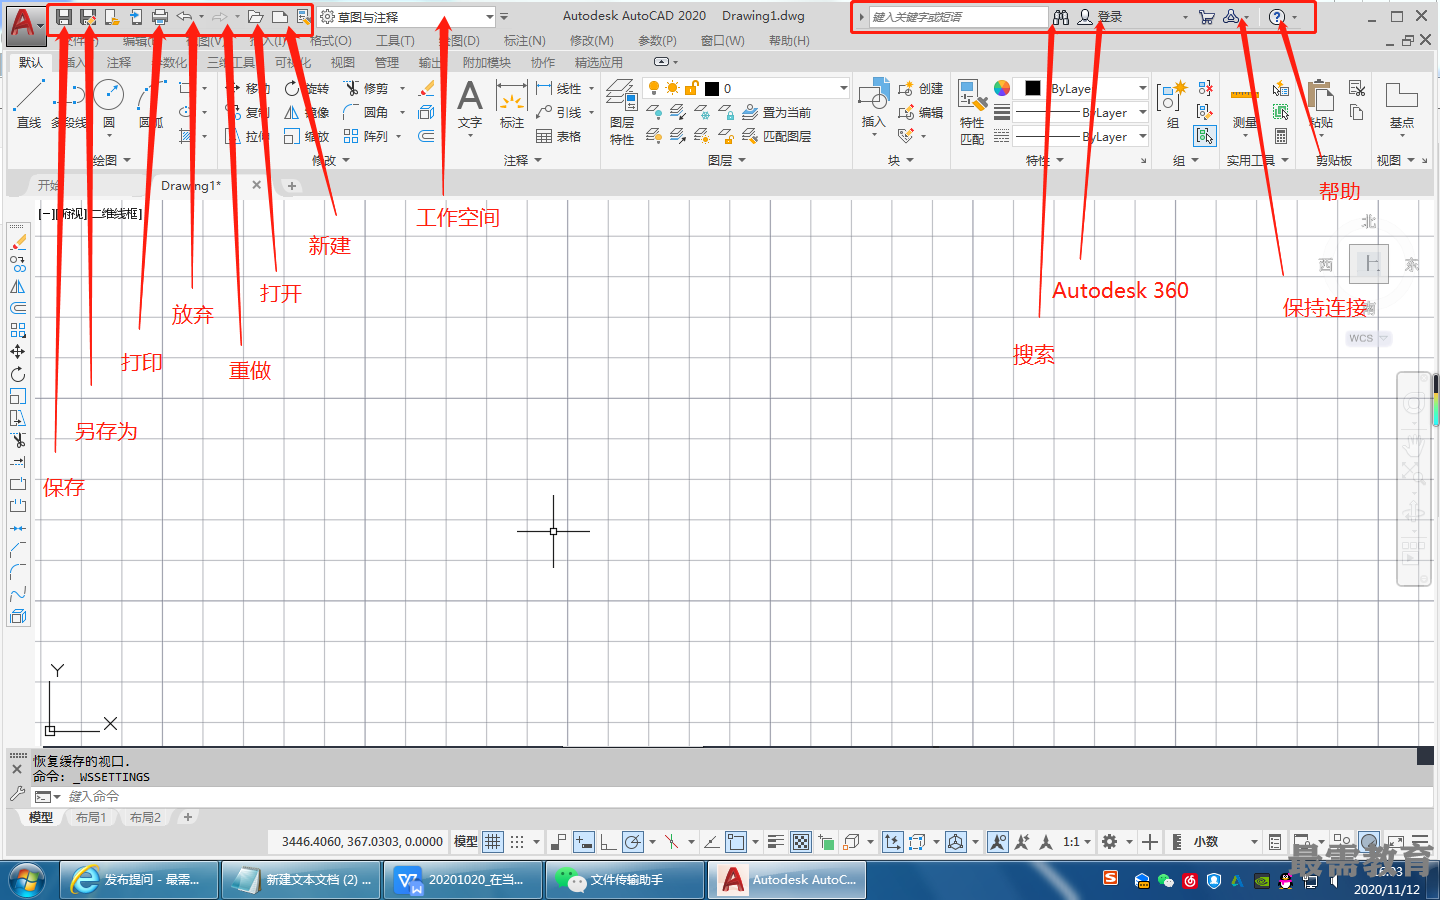The image size is (1440, 900).
Task: Click the Save icon in Quick Access toolbar
Action: [x=63, y=17]
